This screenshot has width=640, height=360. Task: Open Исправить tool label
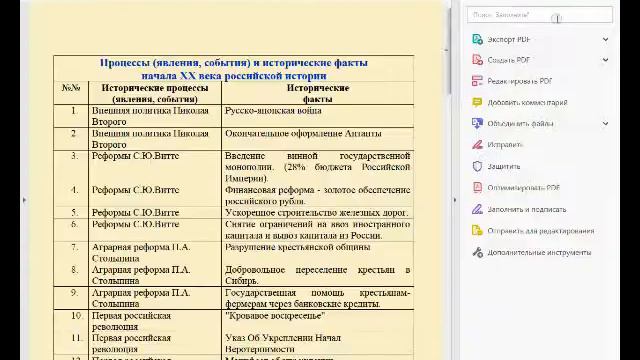coord(505,144)
